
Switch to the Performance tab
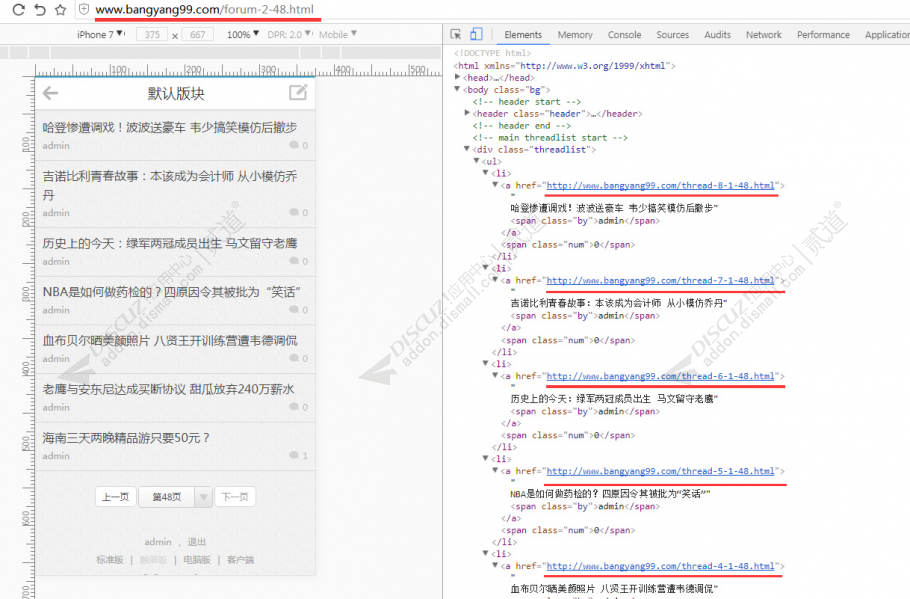tap(823, 35)
